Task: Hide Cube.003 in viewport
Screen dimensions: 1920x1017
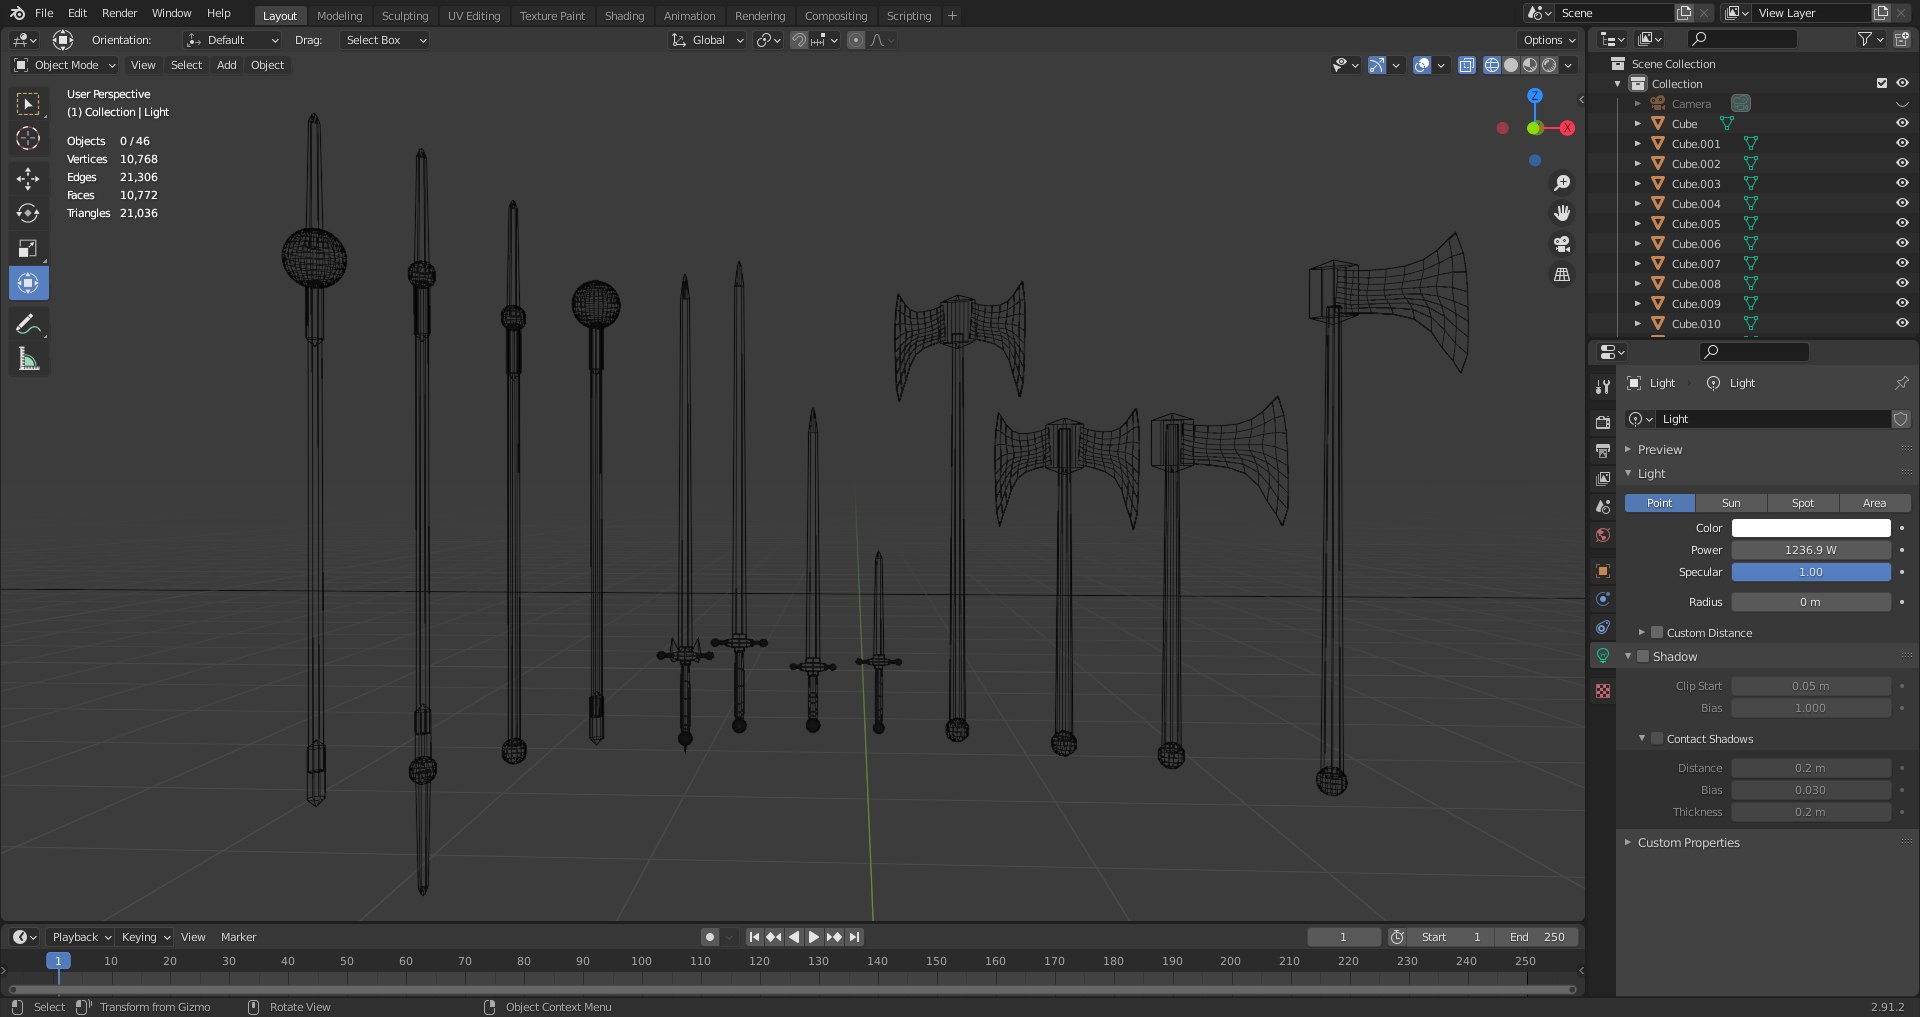Action: tap(1902, 183)
